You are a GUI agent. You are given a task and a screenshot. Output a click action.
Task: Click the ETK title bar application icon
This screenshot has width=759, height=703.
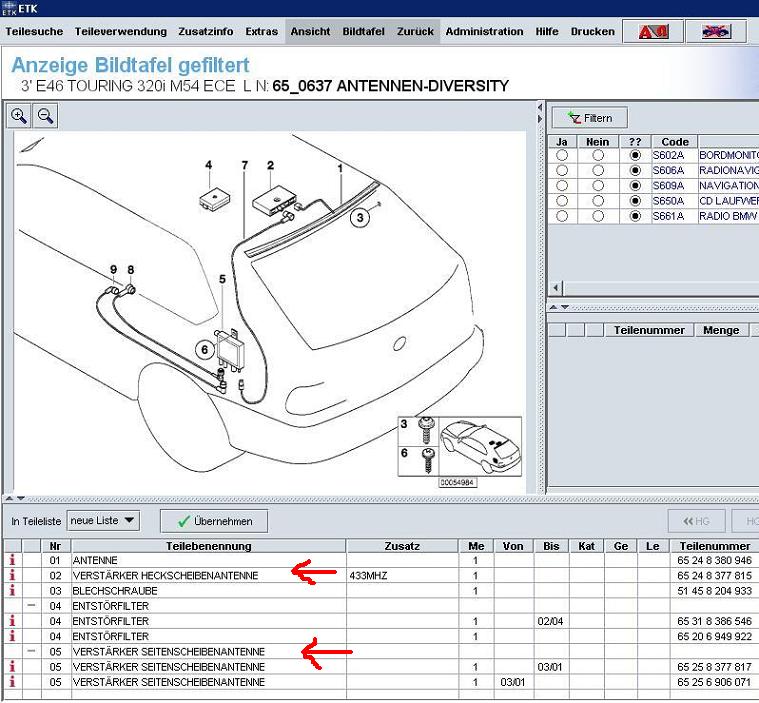(9, 9)
